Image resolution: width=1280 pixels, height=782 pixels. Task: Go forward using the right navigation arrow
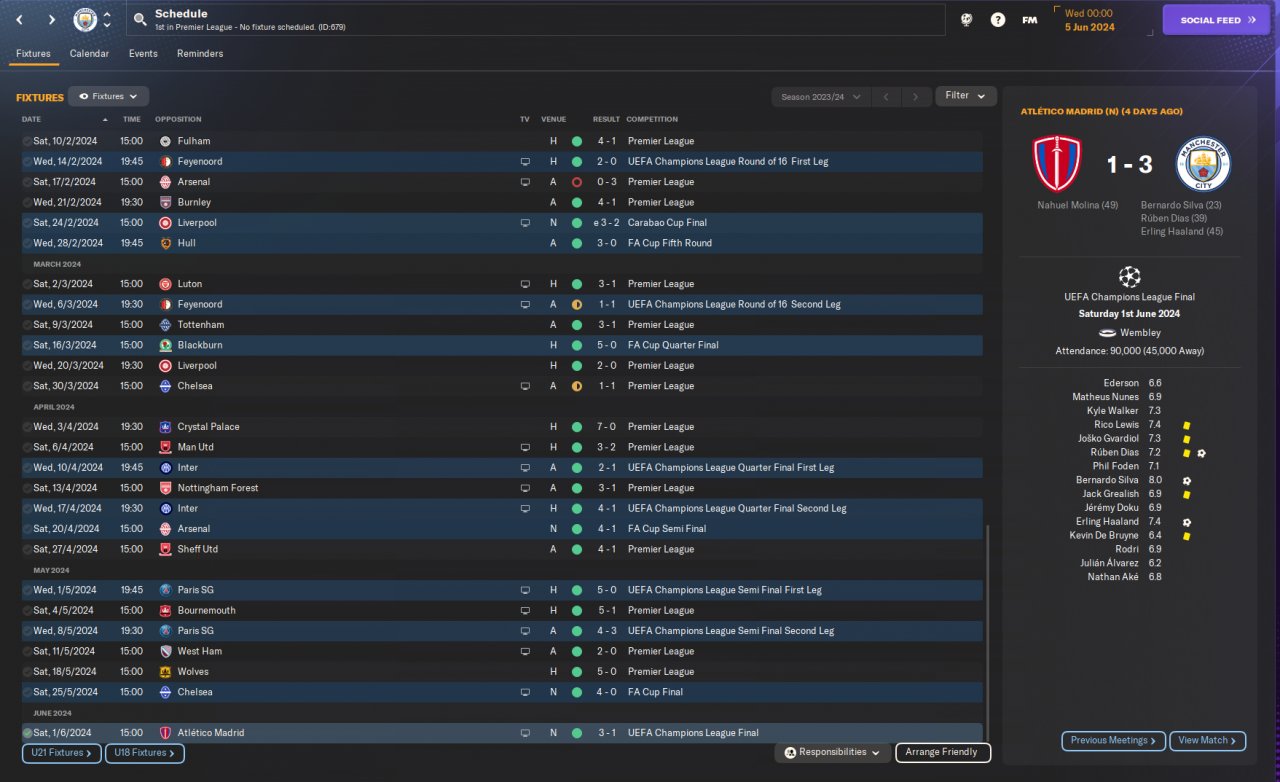(52, 20)
